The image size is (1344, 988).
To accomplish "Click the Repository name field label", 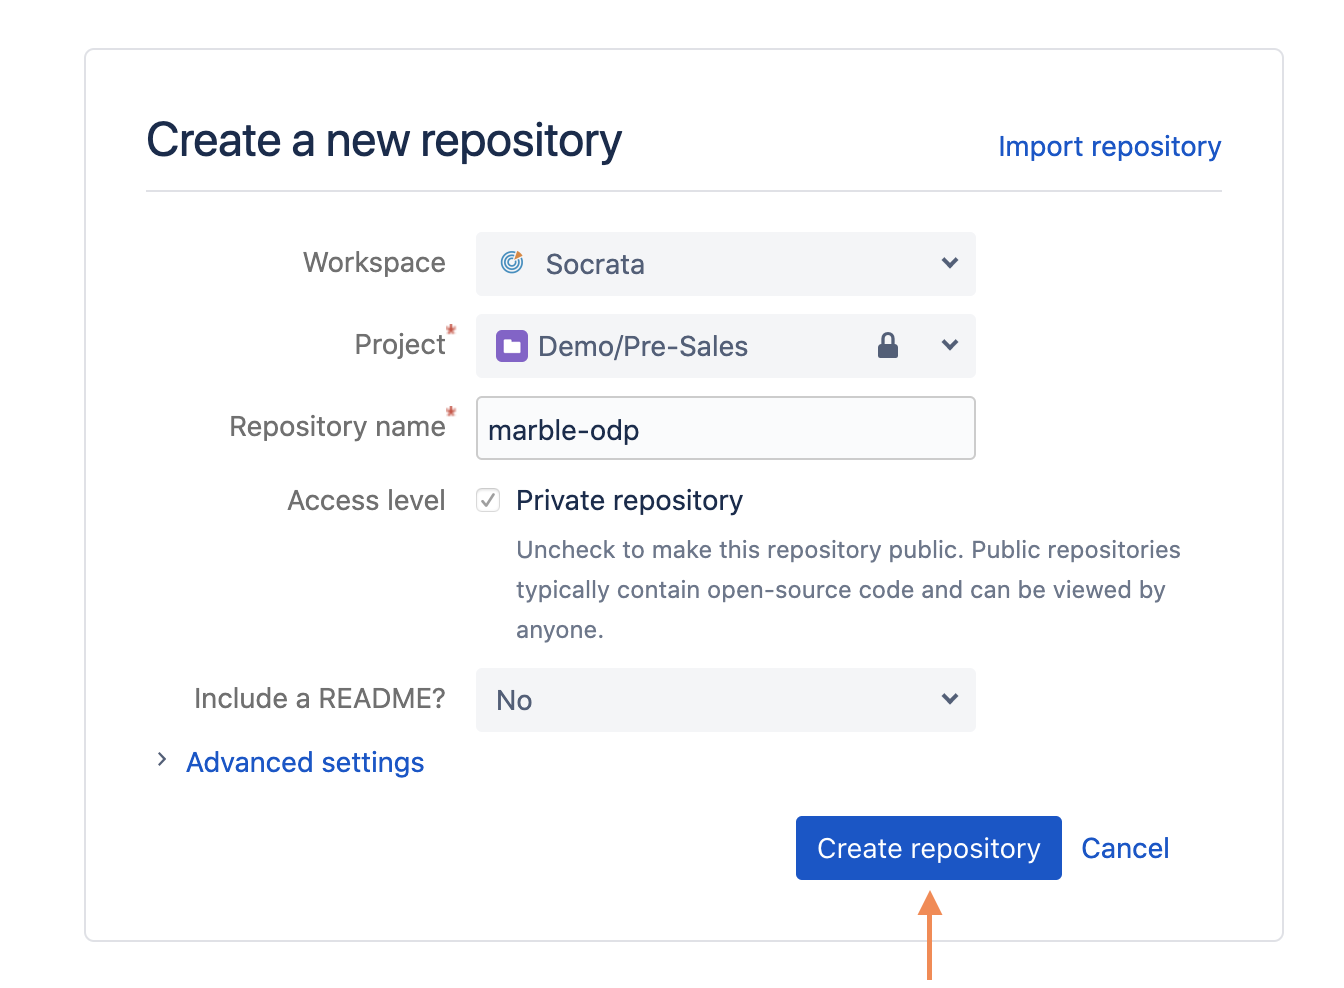I will tap(338, 427).
